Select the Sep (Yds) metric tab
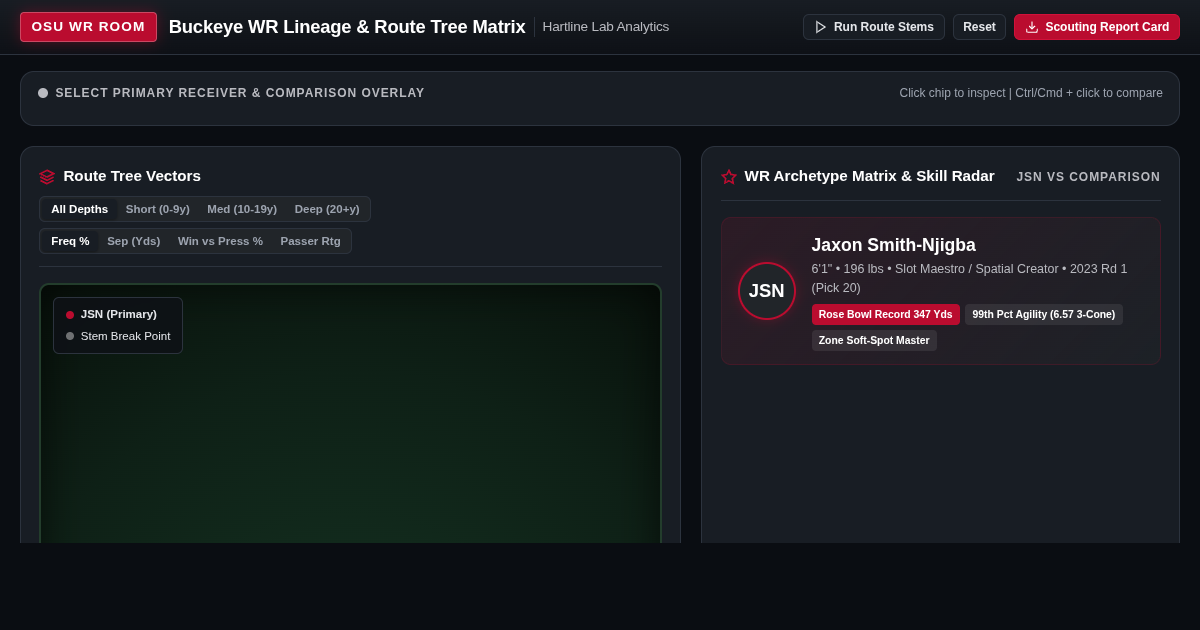Screen dimensions: 1200x630 134,241
